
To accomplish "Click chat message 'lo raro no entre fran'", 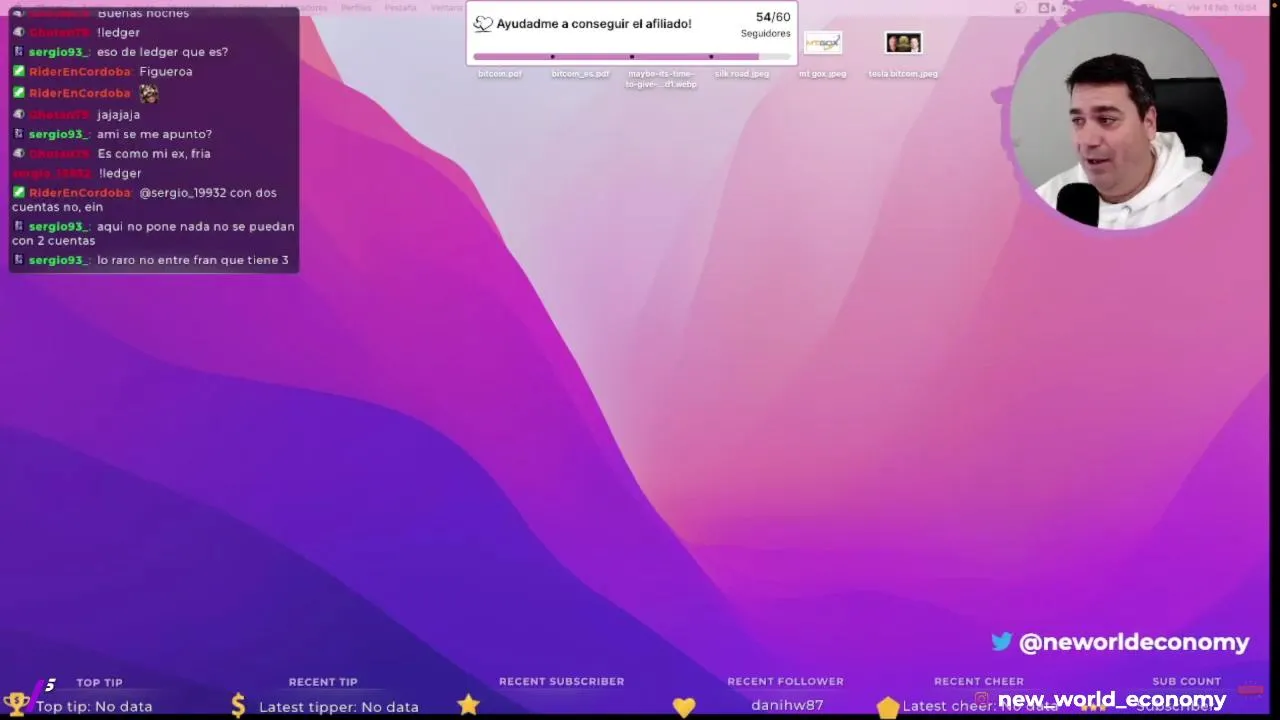I will (x=193, y=260).
